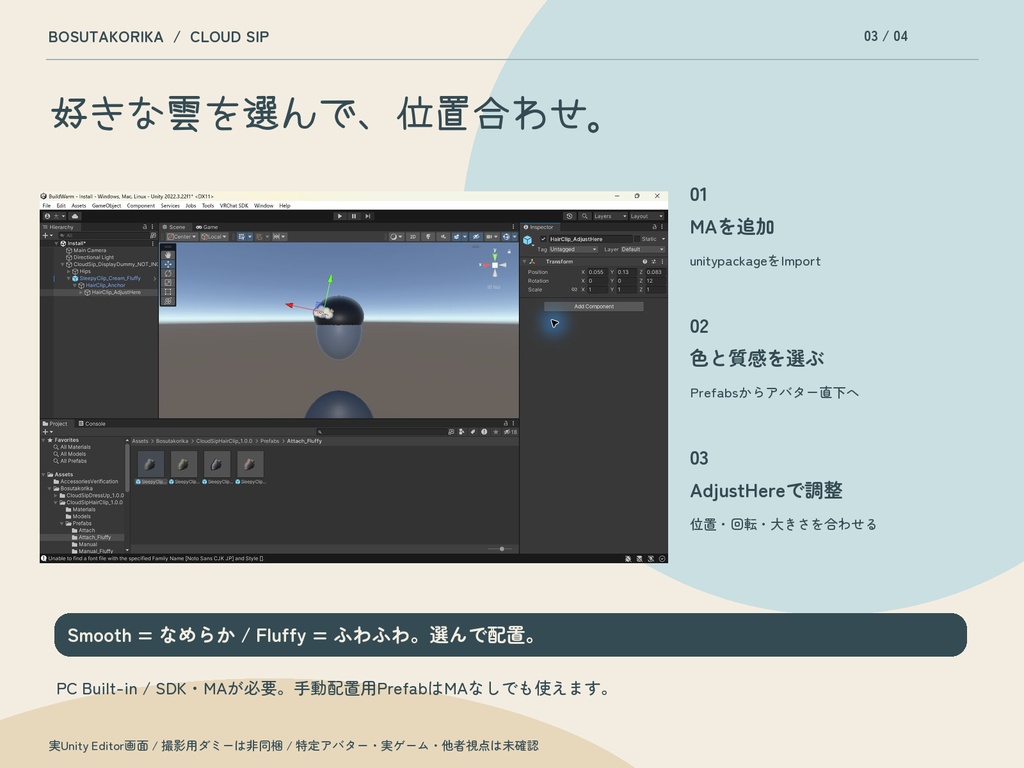Select the Transform tool in Scene overlay
1024x768 pixels.
pyautogui.click(x=168, y=301)
